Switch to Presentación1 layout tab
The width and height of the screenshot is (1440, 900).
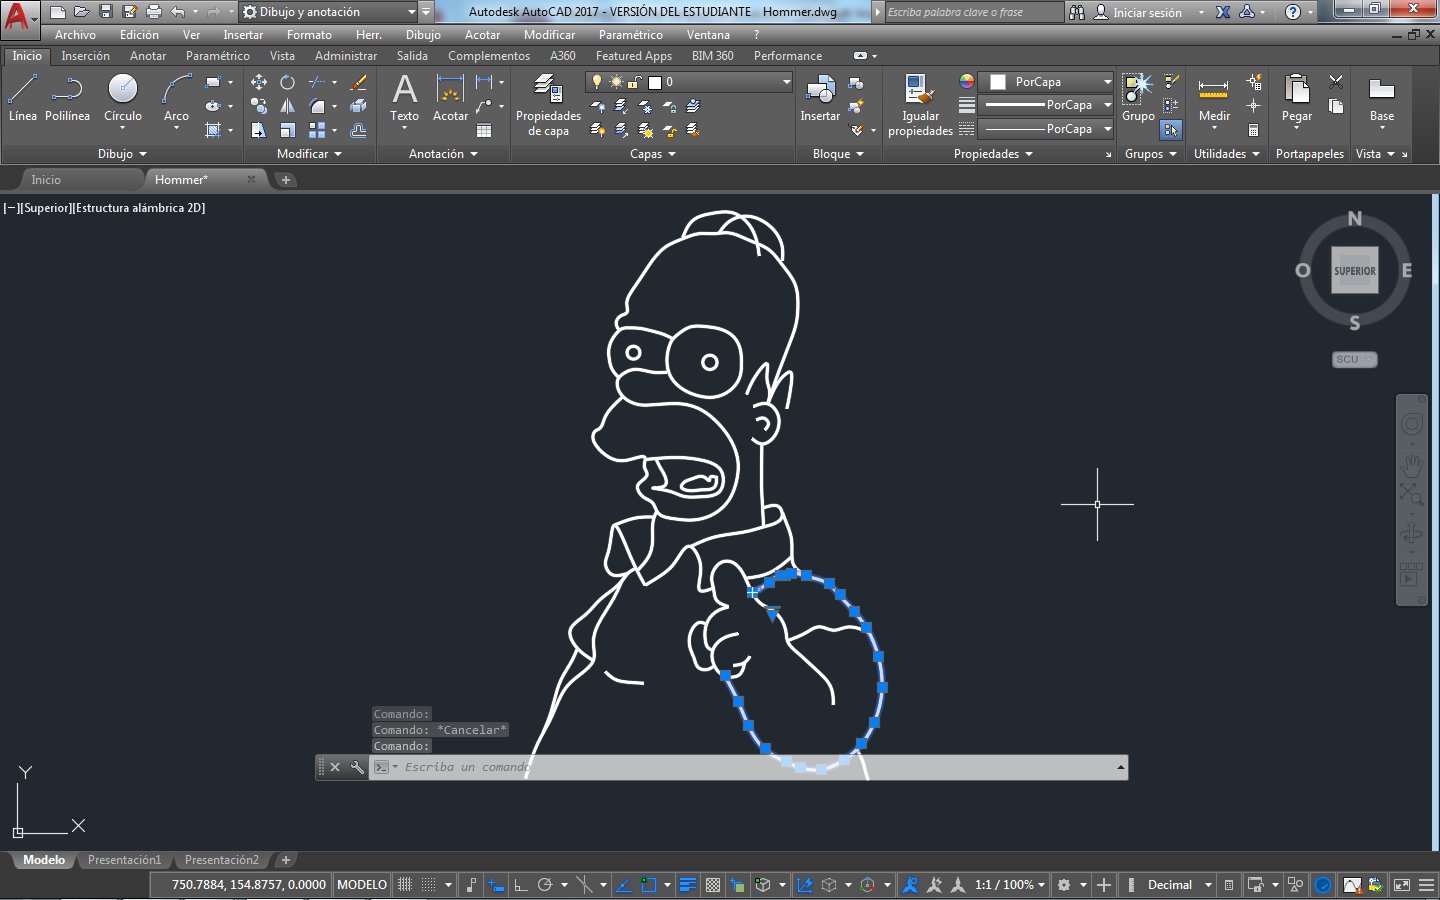click(x=124, y=860)
